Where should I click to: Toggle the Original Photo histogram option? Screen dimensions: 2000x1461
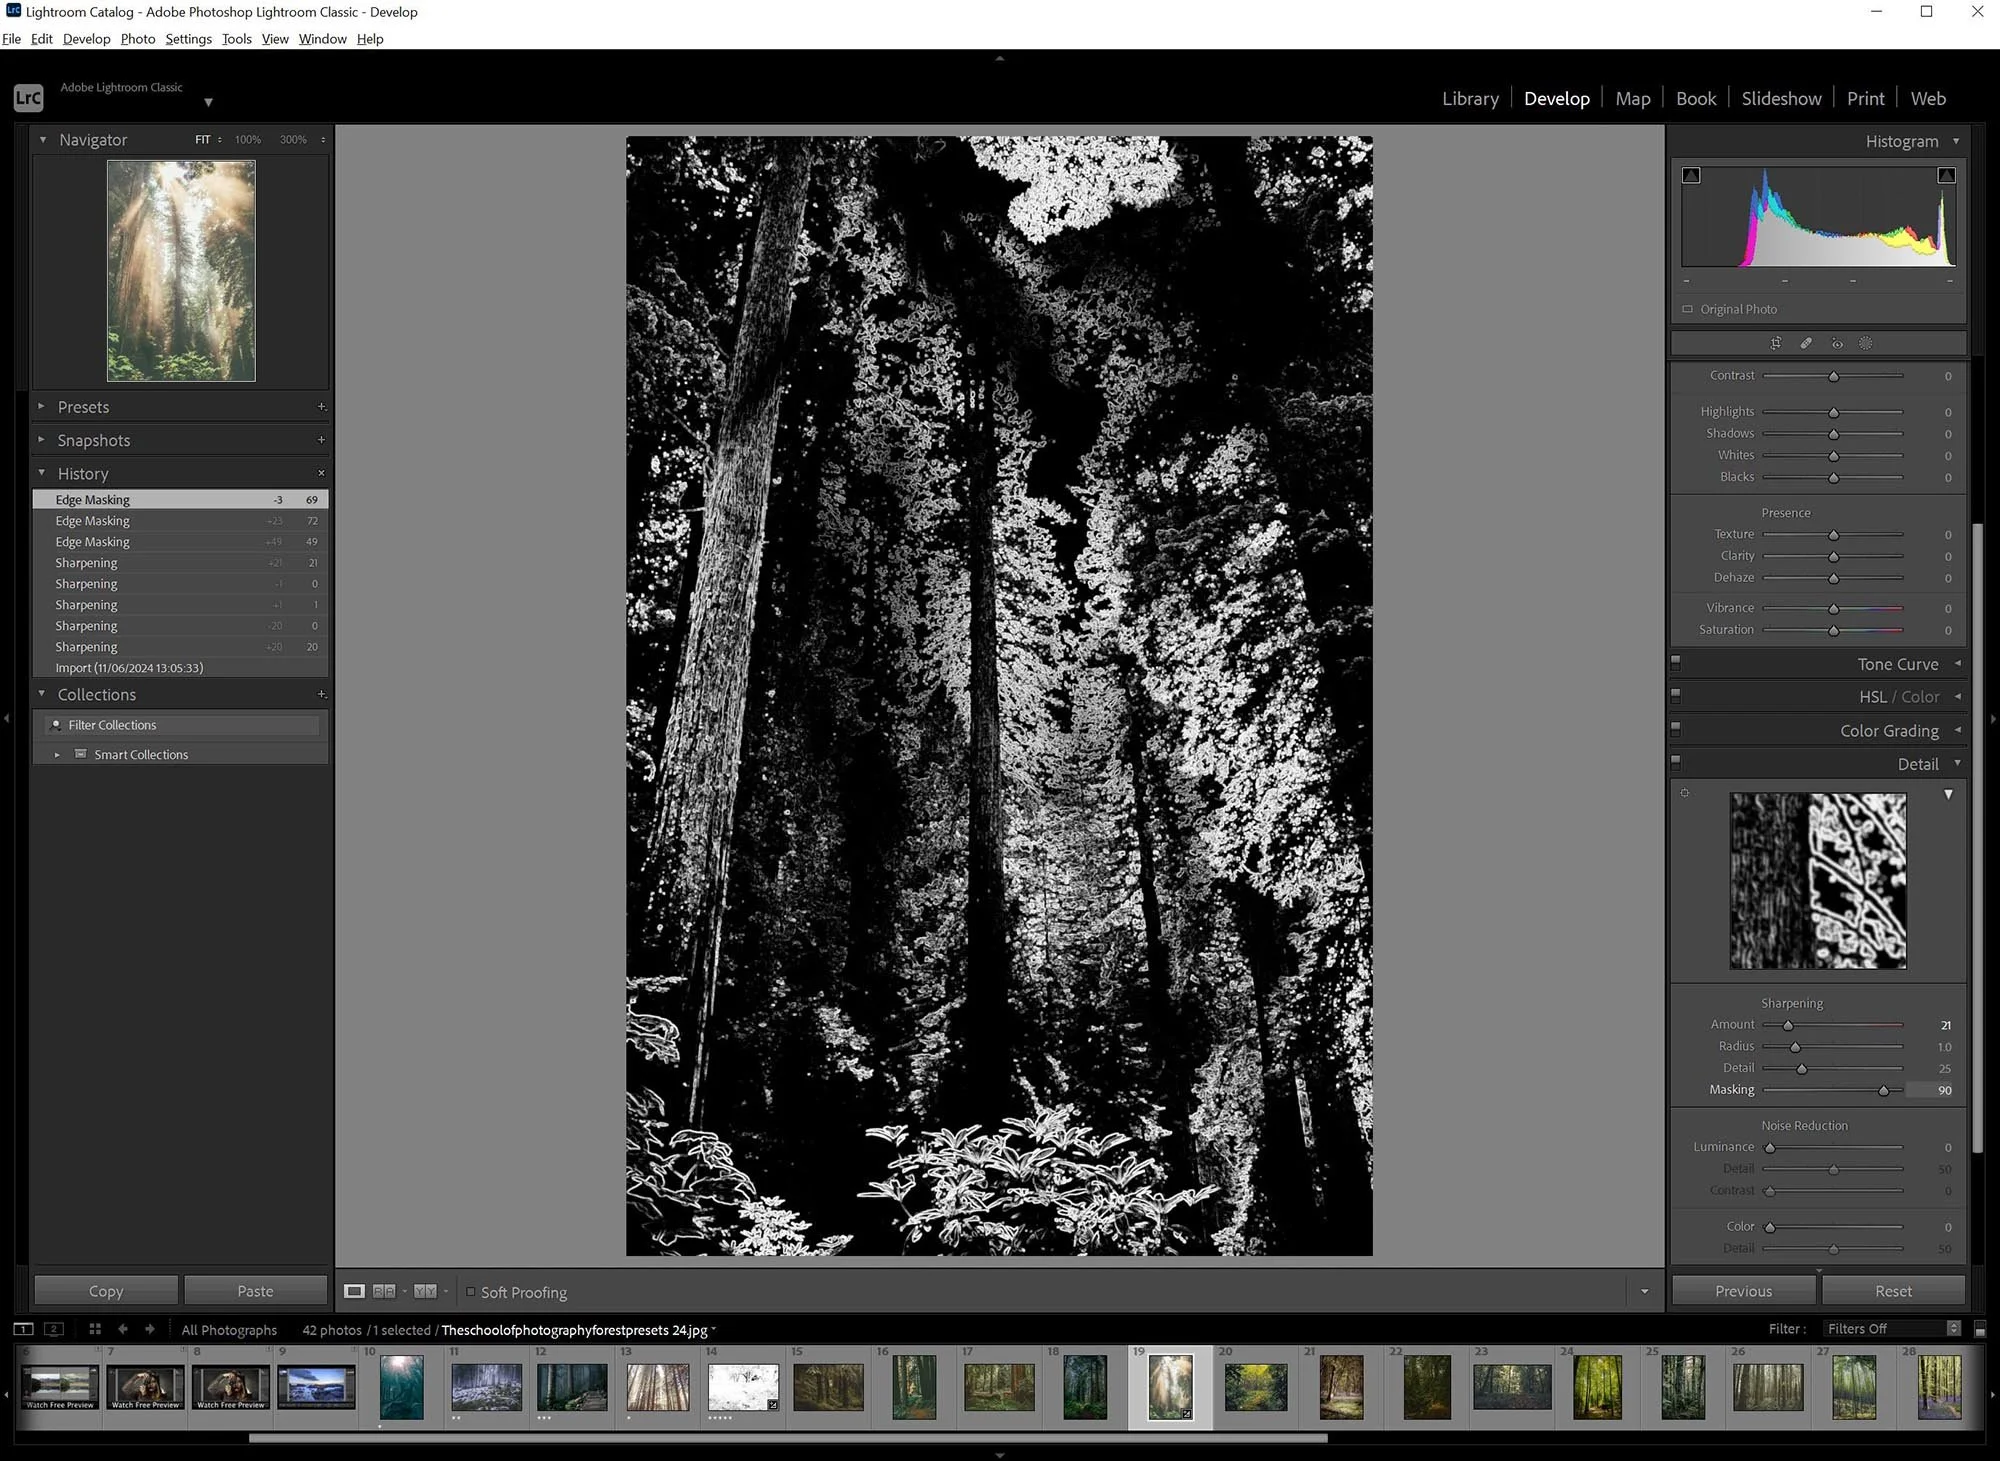pos(1687,309)
